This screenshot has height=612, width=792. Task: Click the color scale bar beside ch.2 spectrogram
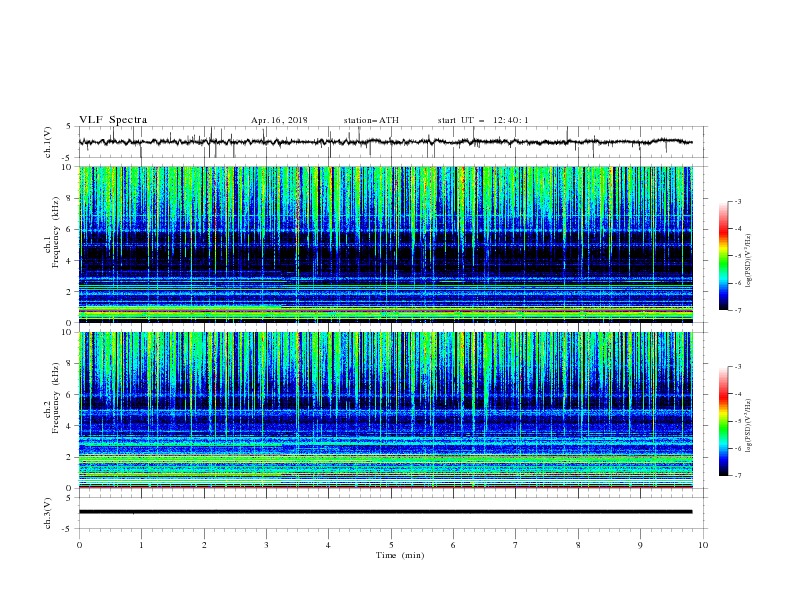[724, 421]
